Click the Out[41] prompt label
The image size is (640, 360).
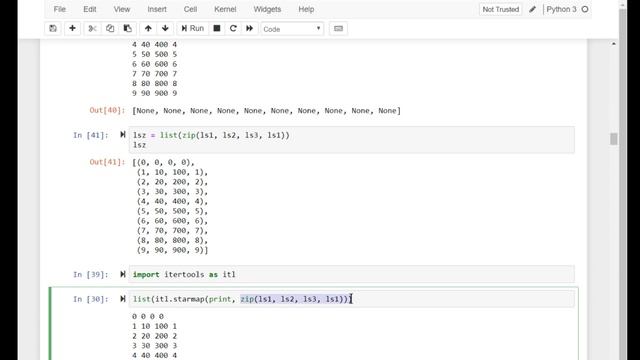[107, 162]
